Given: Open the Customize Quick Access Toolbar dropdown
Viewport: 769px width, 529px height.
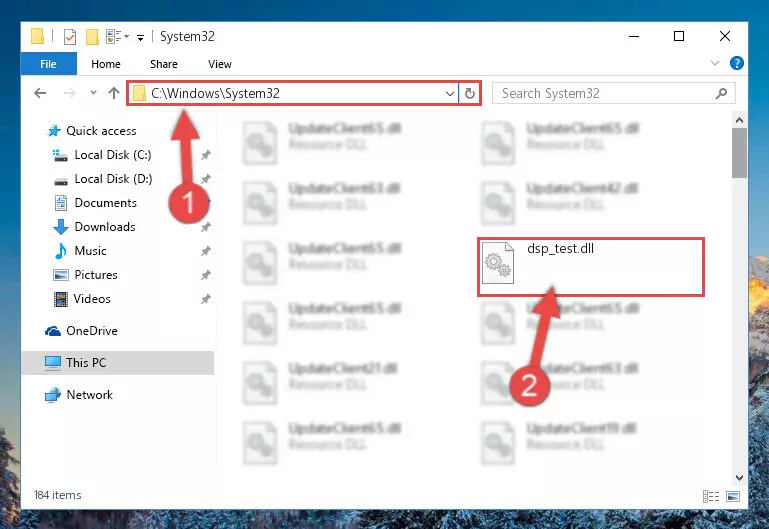Looking at the screenshot, I should (x=140, y=38).
